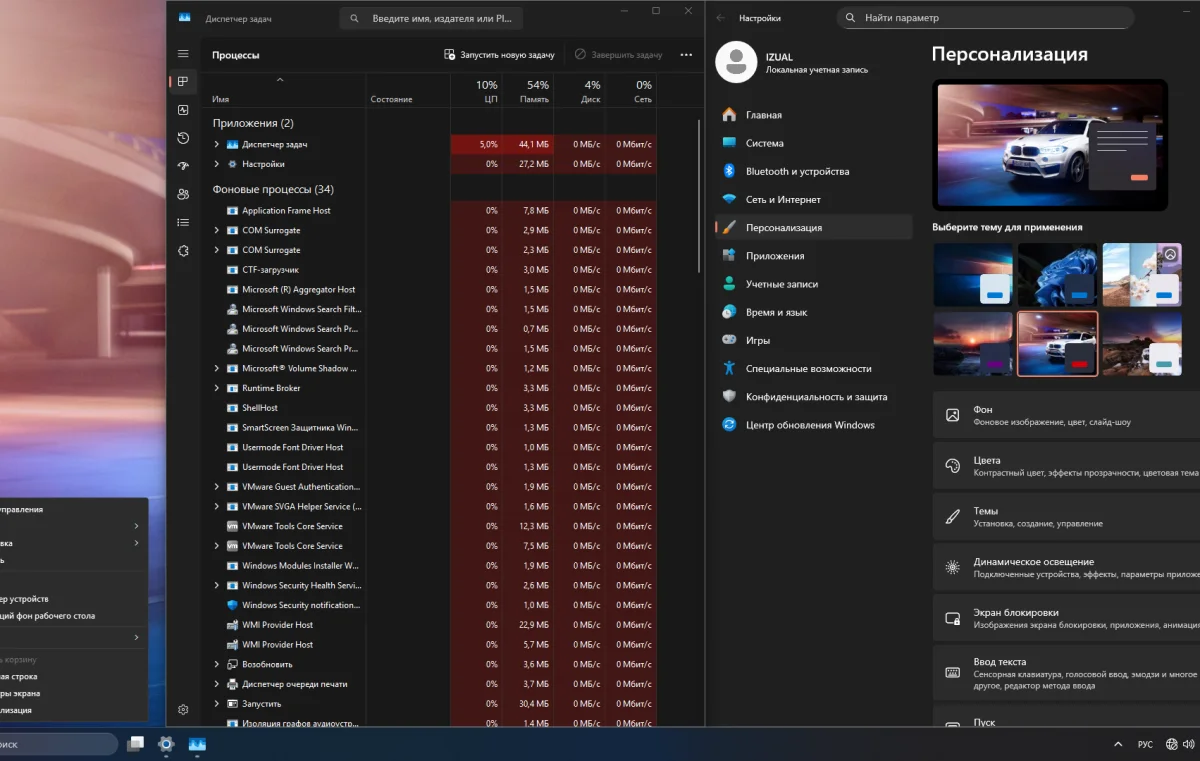1200x761 pixels.
Task: Open the Services puzzle icon in sidebar
Action: pos(183,250)
